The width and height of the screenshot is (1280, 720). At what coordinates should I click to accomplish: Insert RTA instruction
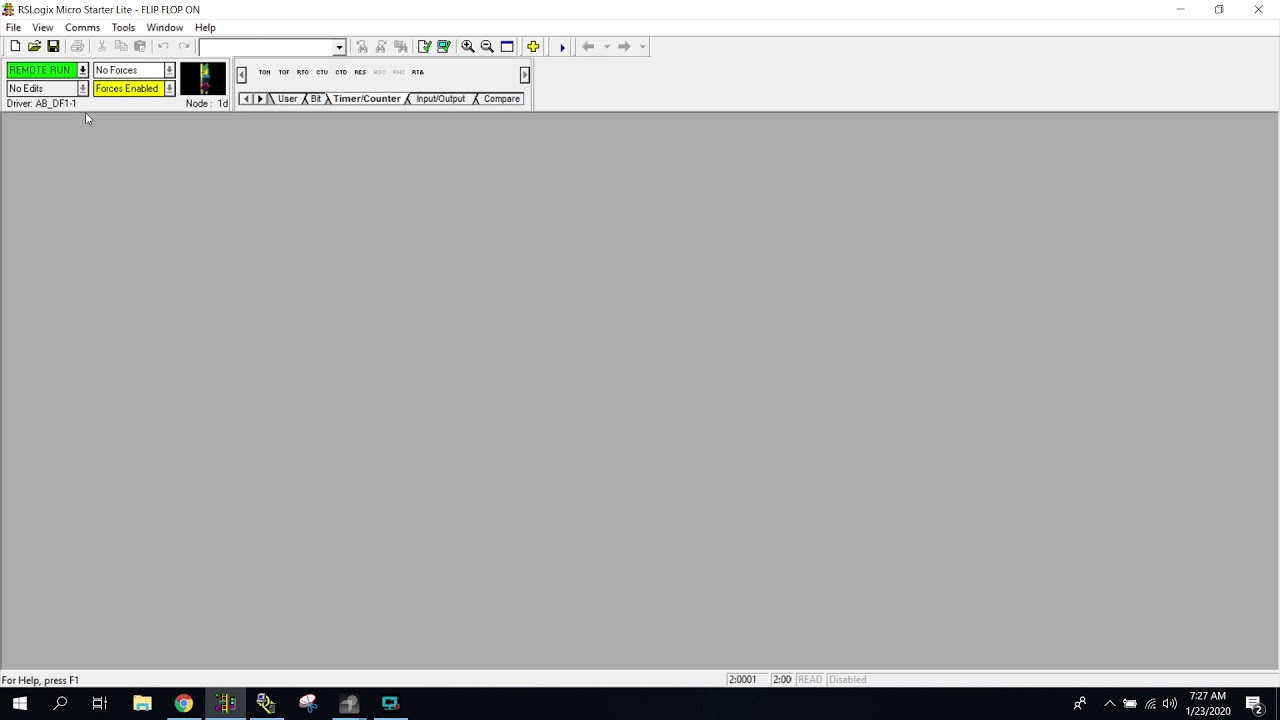coord(418,72)
